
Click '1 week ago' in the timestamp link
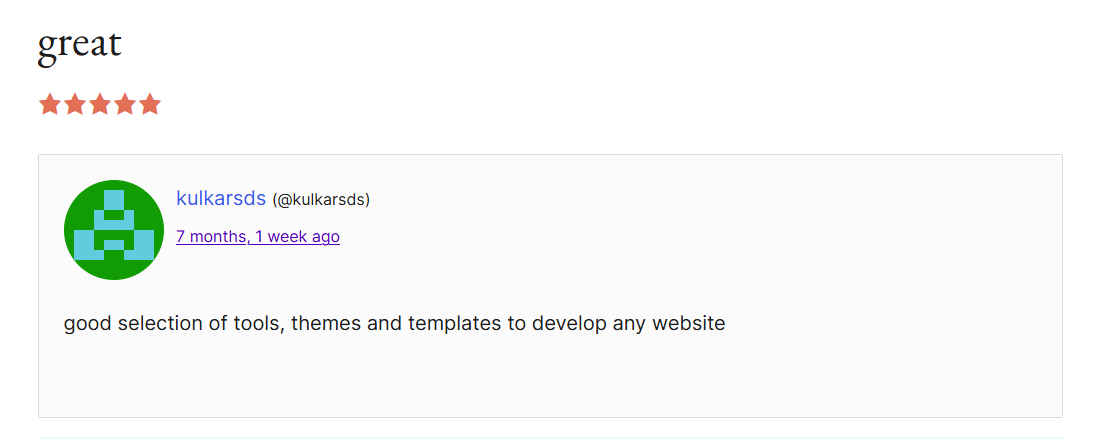tap(297, 237)
